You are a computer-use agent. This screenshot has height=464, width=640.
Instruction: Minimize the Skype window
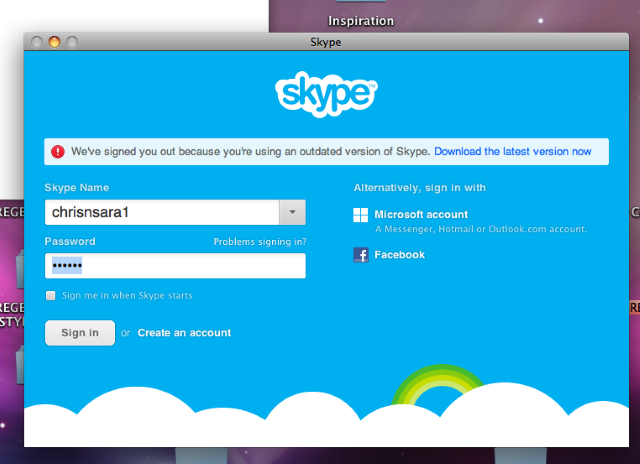point(54,42)
